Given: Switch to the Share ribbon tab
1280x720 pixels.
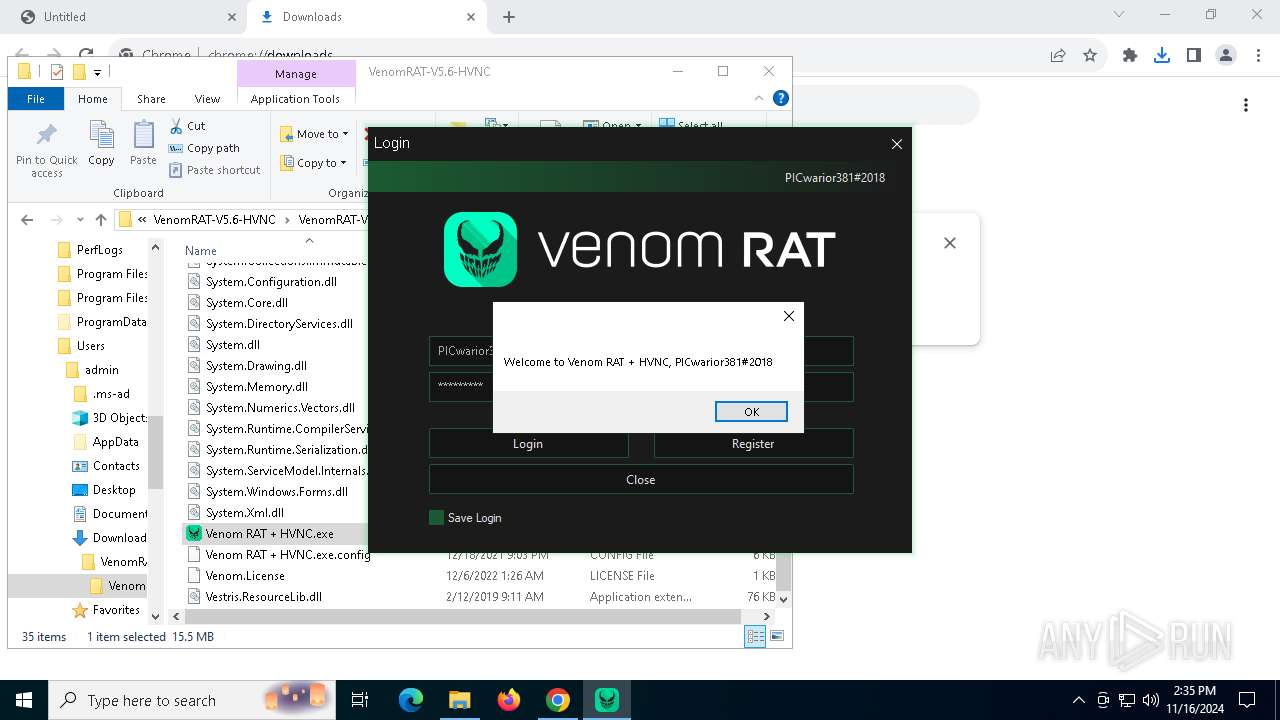Looking at the screenshot, I should click(x=151, y=99).
